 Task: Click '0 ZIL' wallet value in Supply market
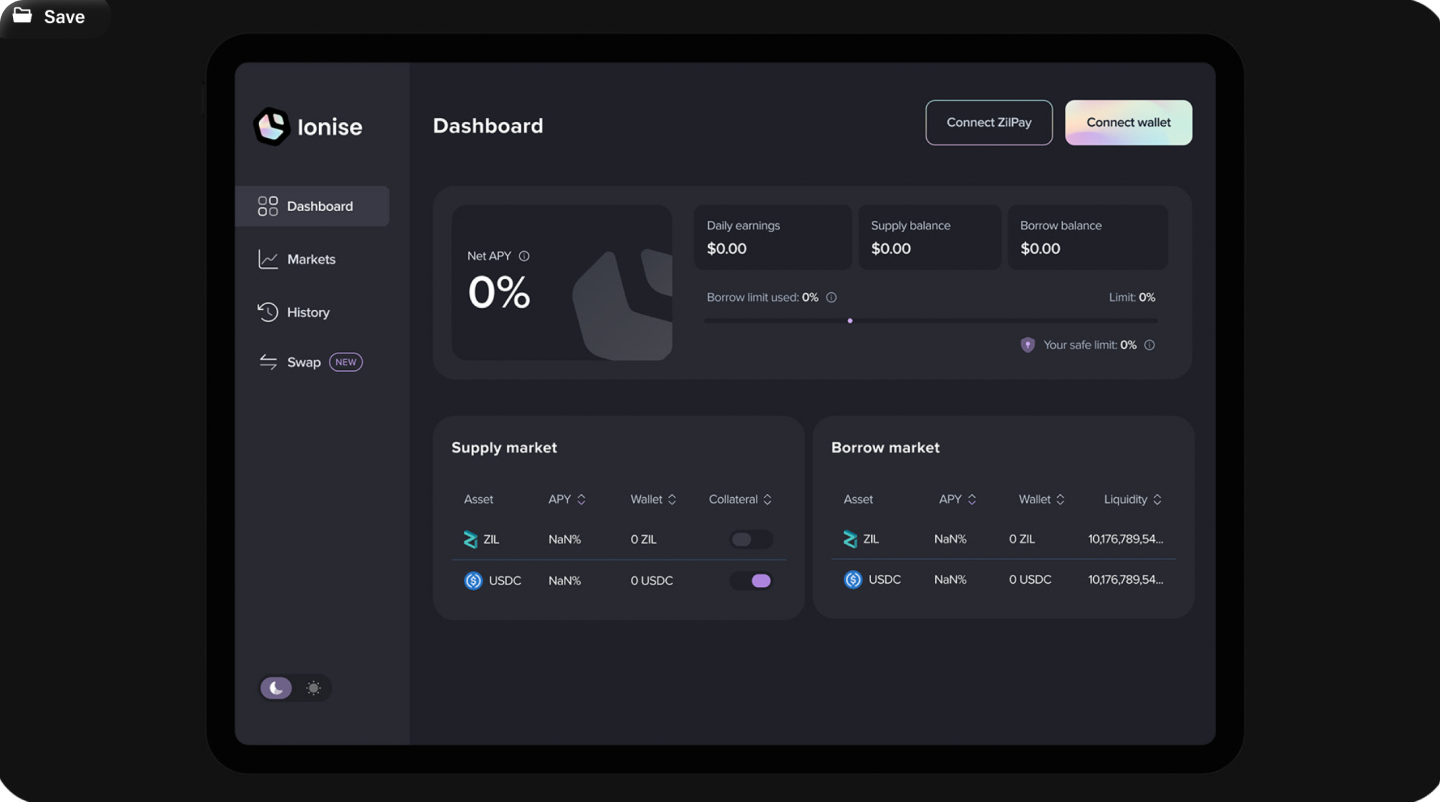(x=644, y=539)
